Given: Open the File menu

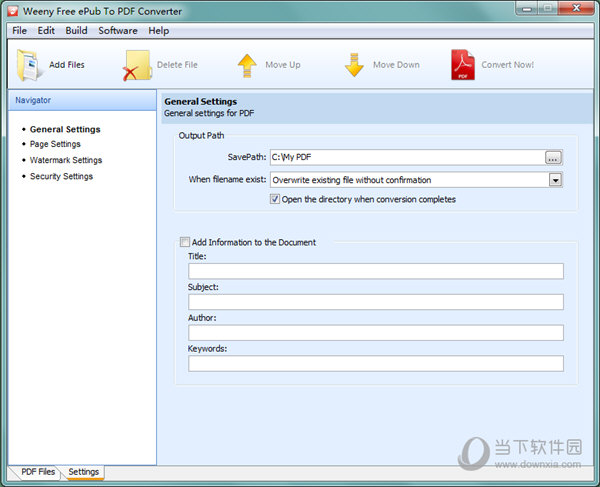Looking at the screenshot, I should point(19,31).
